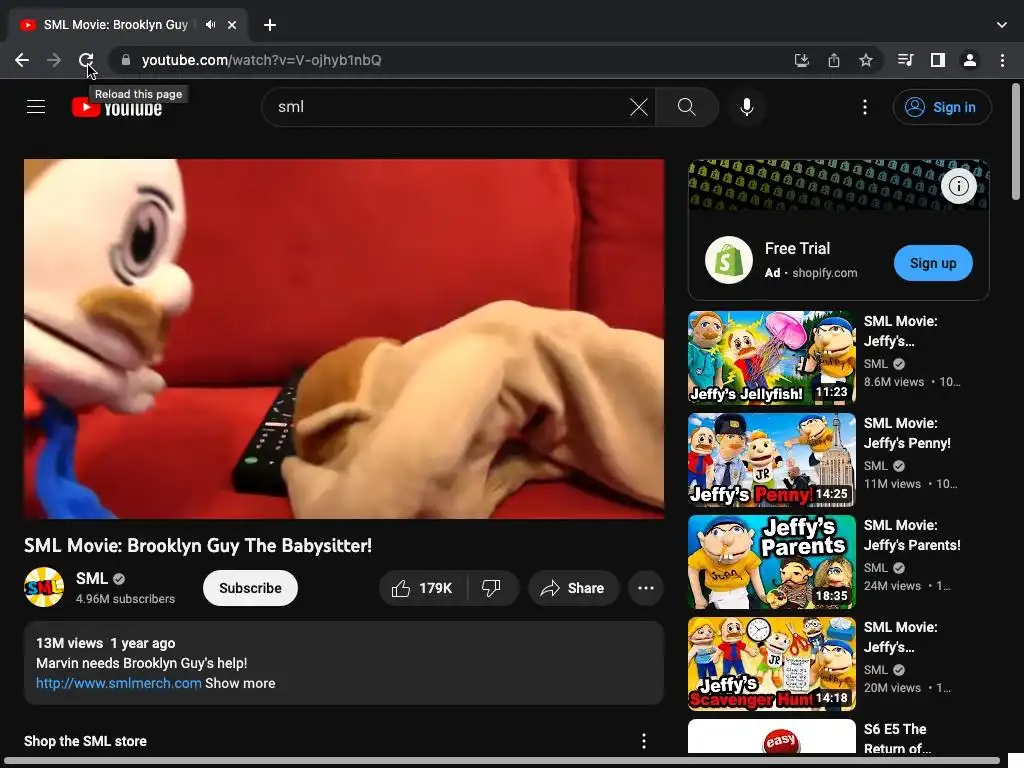Open the SML channel name link
The width and height of the screenshot is (1024, 768).
[x=91, y=578]
